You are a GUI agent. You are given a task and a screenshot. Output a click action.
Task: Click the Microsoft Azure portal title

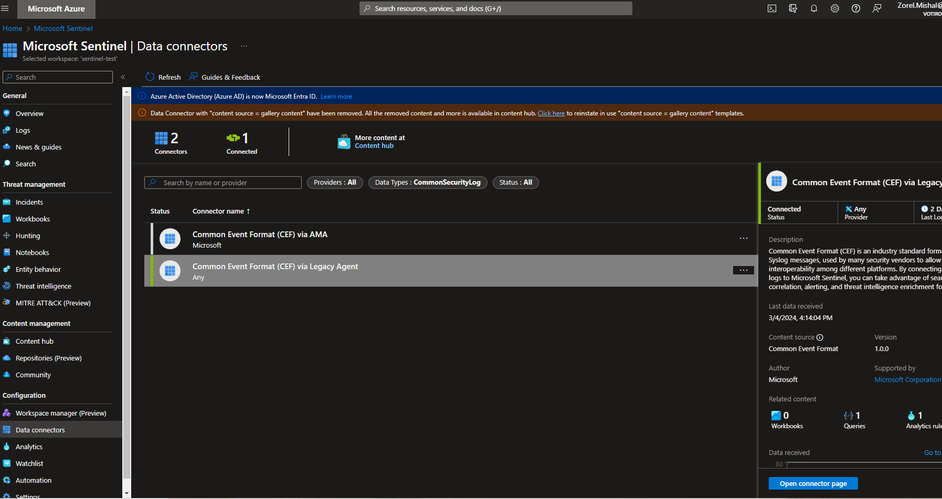pos(56,9)
